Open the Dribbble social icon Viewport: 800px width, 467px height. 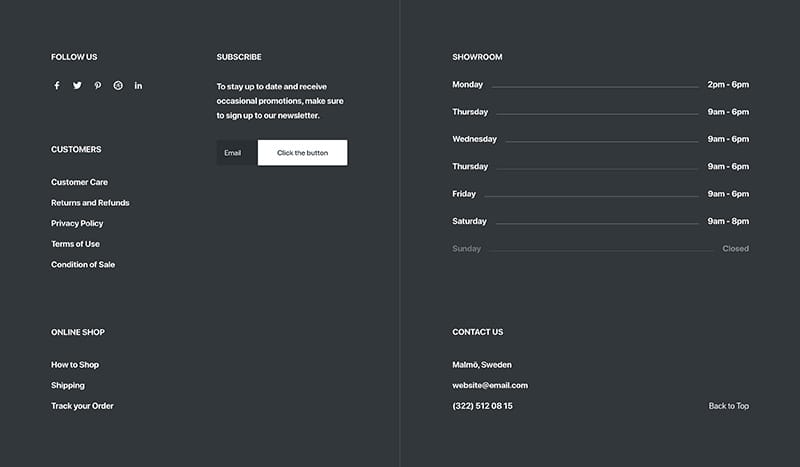(x=118, y=86)
